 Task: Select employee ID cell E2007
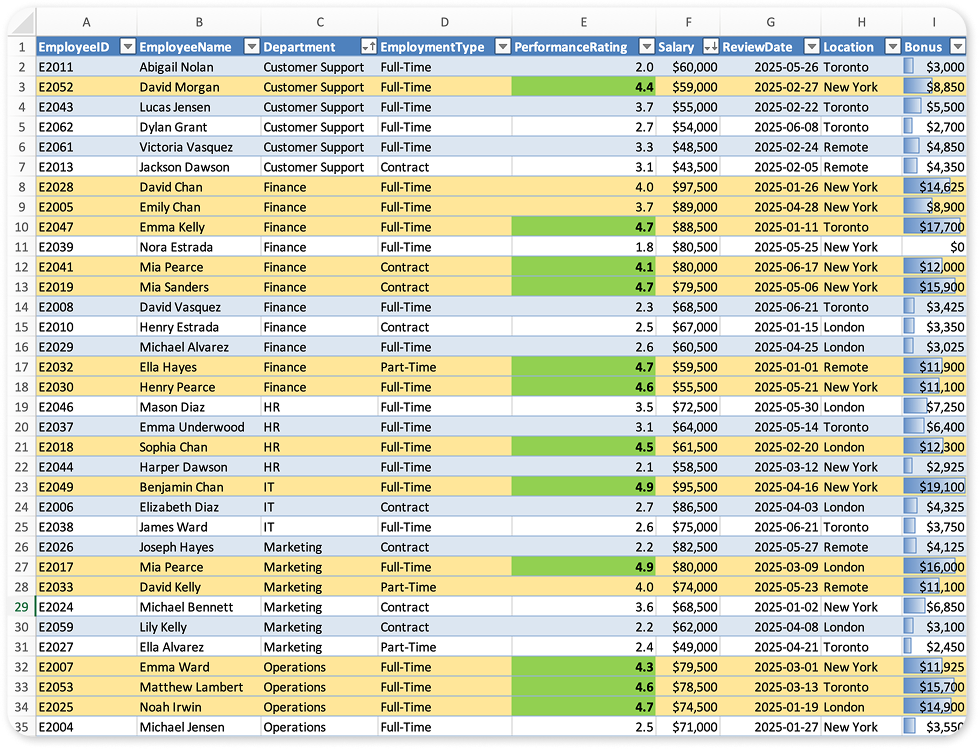(86, 667)
